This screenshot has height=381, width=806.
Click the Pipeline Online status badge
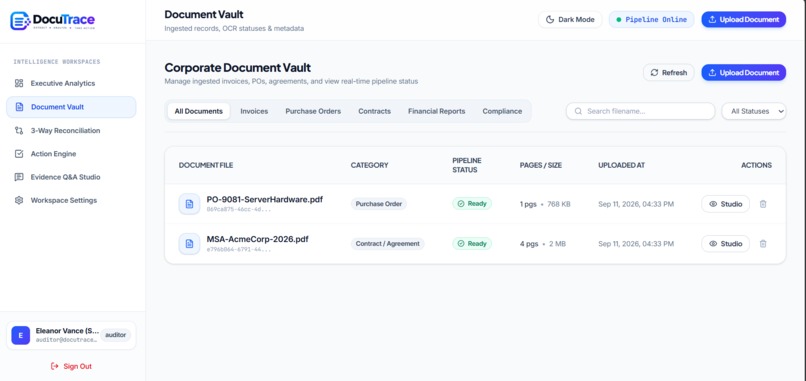pyautogui.click(x=651, y=20)
